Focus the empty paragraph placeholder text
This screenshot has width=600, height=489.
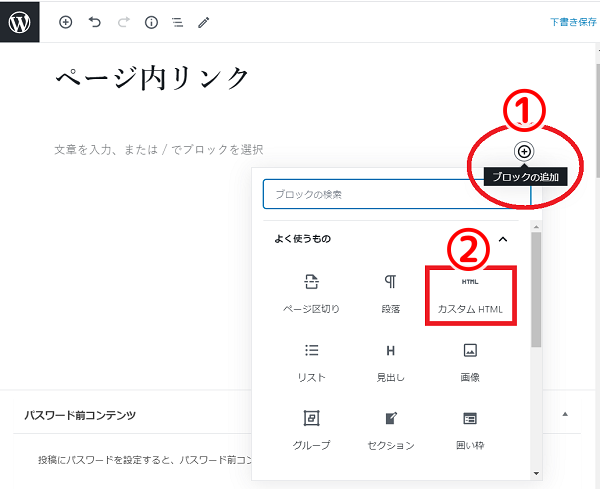pos(159,149)
